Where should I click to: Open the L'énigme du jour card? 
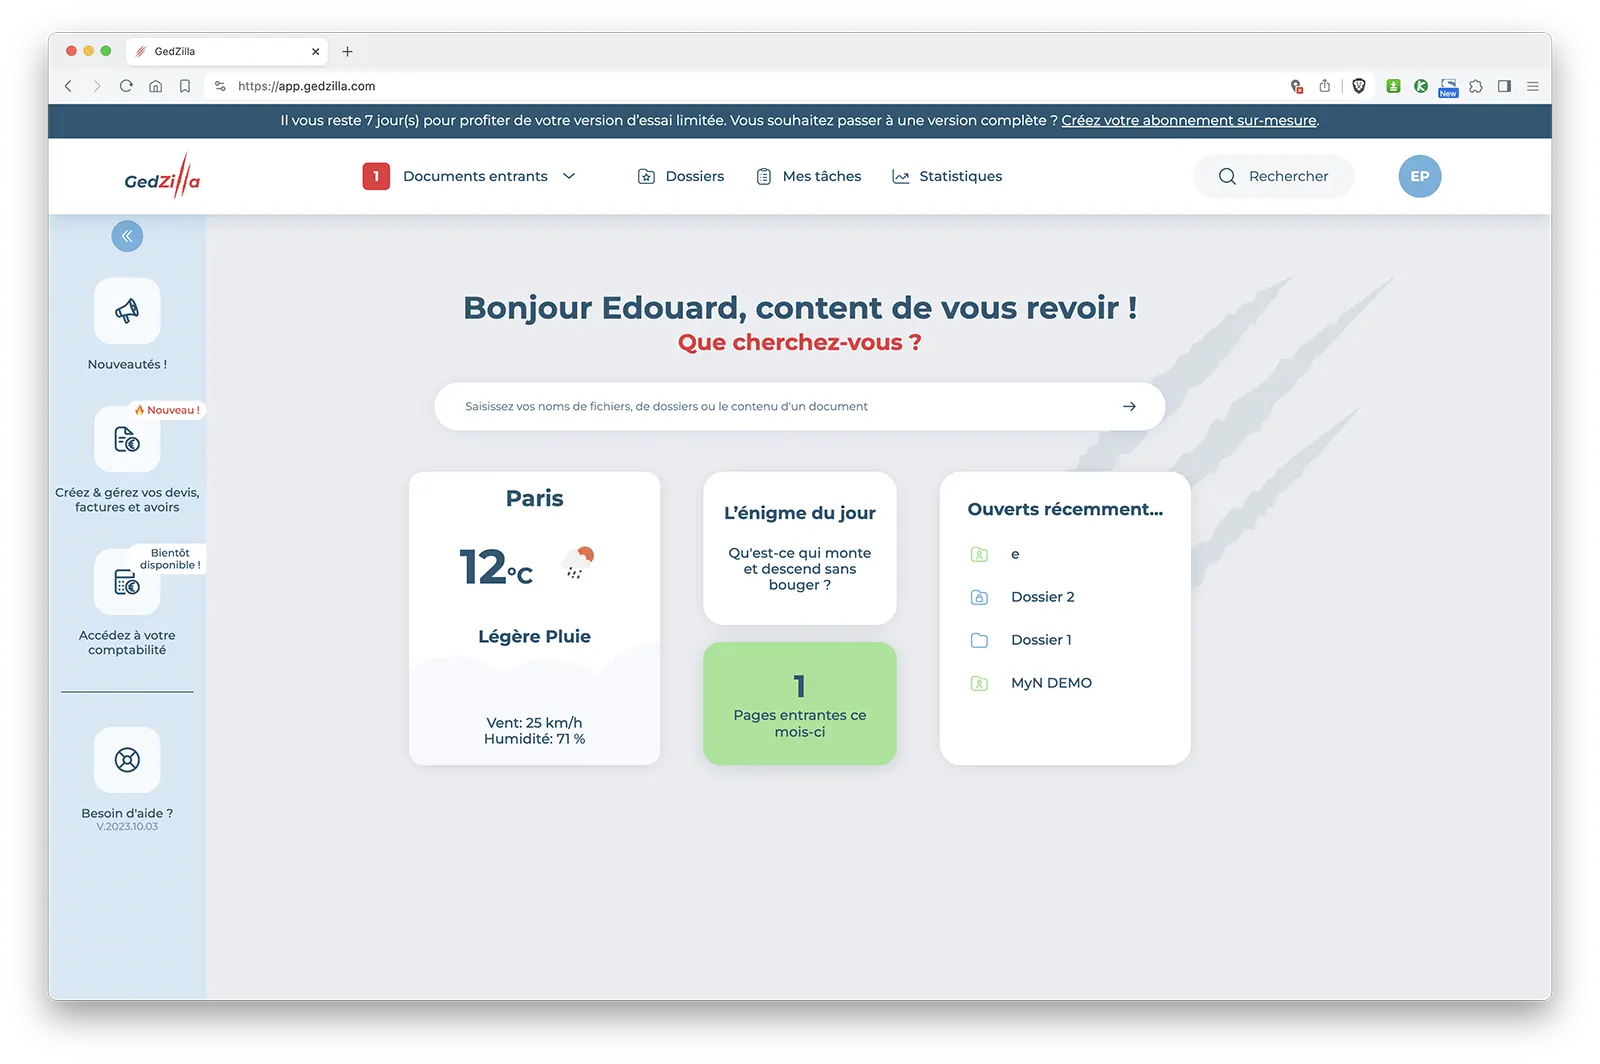point(800,548)
